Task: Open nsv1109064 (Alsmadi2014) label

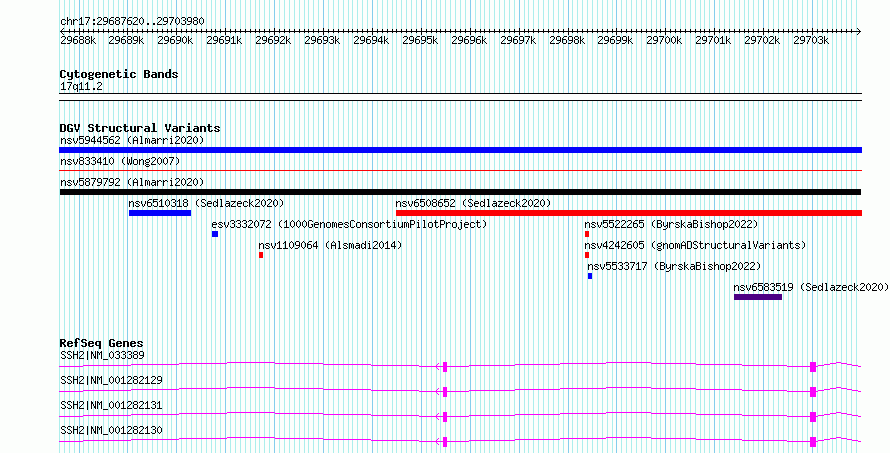Action: point(330,245)
